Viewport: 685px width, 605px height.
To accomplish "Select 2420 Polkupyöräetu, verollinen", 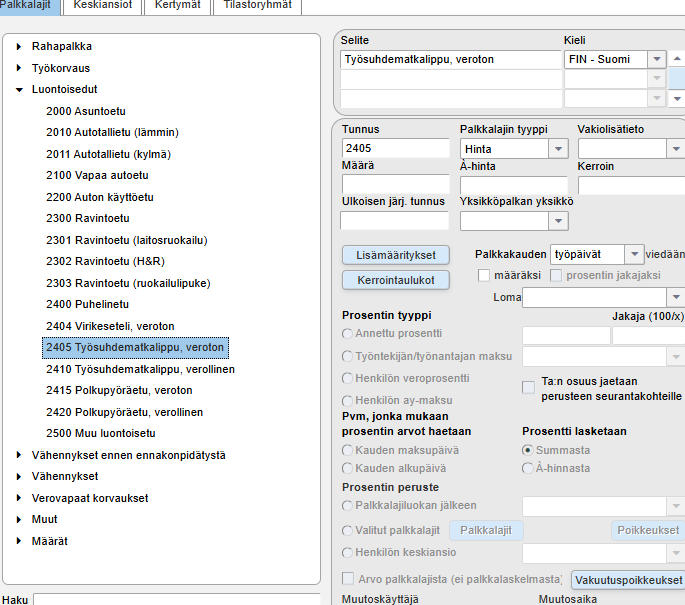I will pyautogui.click(x=125, y=412).
